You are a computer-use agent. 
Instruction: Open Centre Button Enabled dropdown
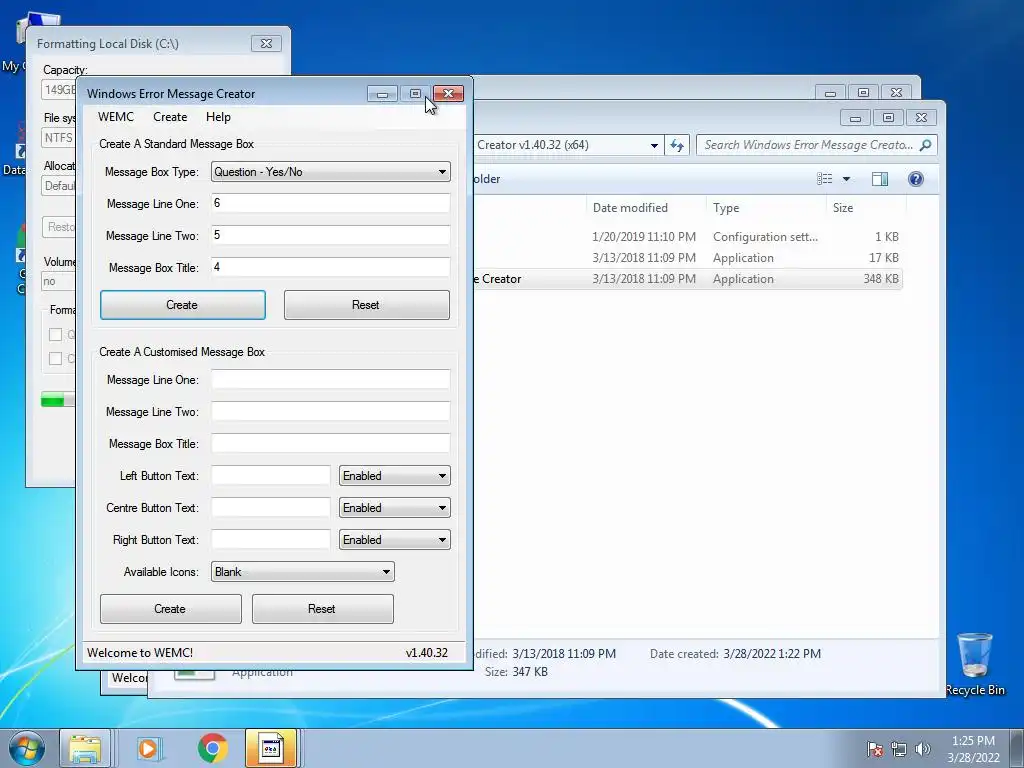tap(394, 508)
